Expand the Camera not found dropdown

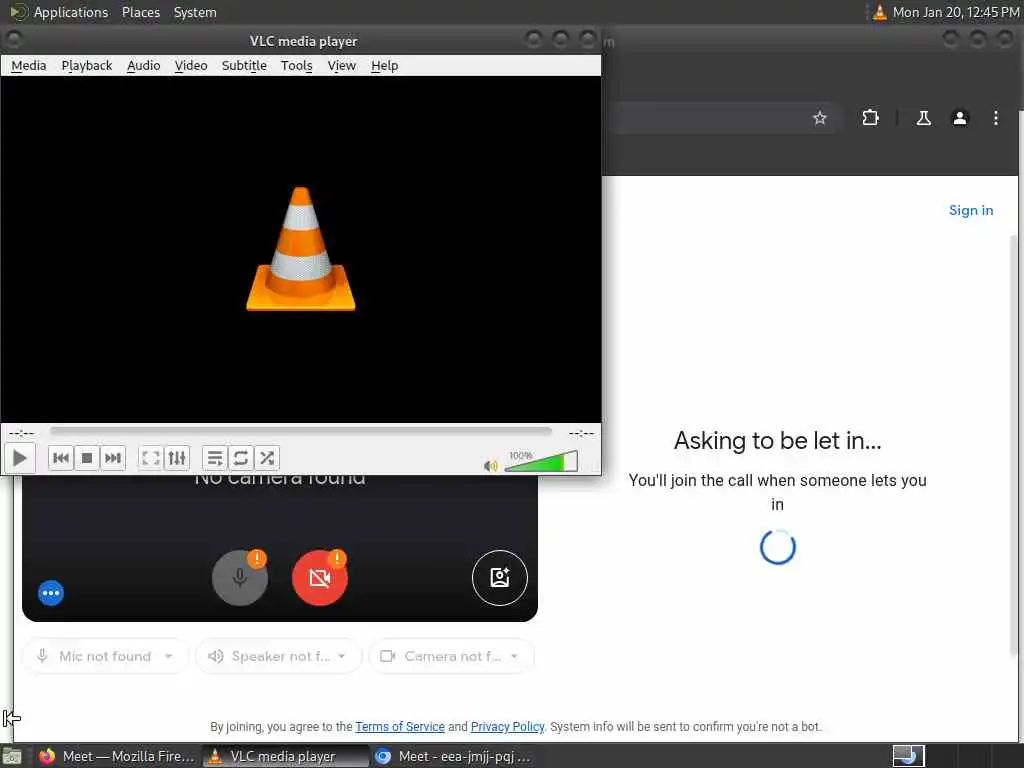(451, 656)
